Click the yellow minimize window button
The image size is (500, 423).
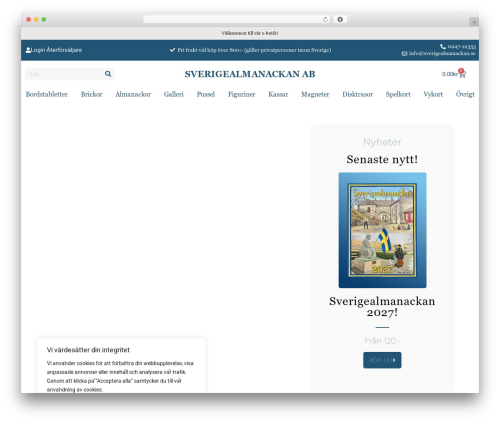[x=36, y=19]
